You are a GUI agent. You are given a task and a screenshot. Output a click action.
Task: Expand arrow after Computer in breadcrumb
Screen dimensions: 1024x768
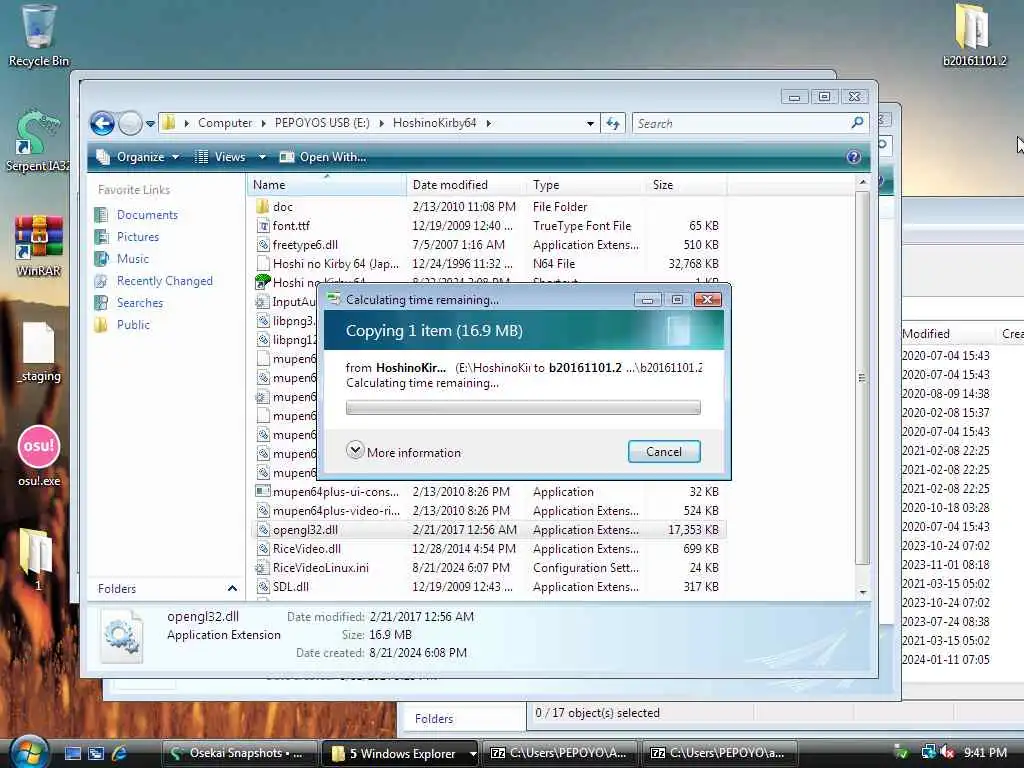[263, 123]
